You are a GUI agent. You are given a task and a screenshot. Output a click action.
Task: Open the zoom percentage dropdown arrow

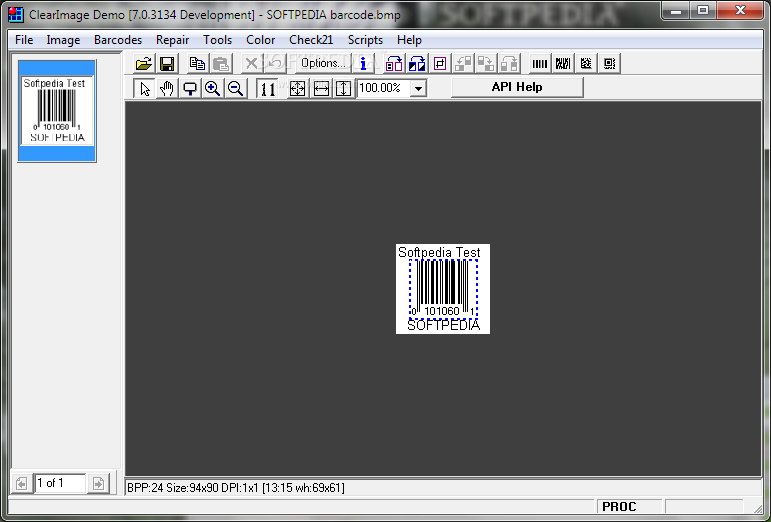pos(418,88)
